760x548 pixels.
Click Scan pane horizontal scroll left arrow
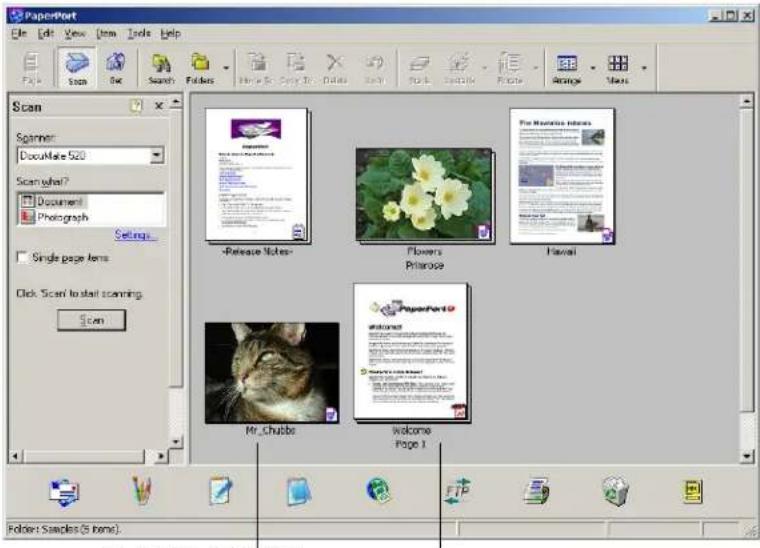coord(16,456)
